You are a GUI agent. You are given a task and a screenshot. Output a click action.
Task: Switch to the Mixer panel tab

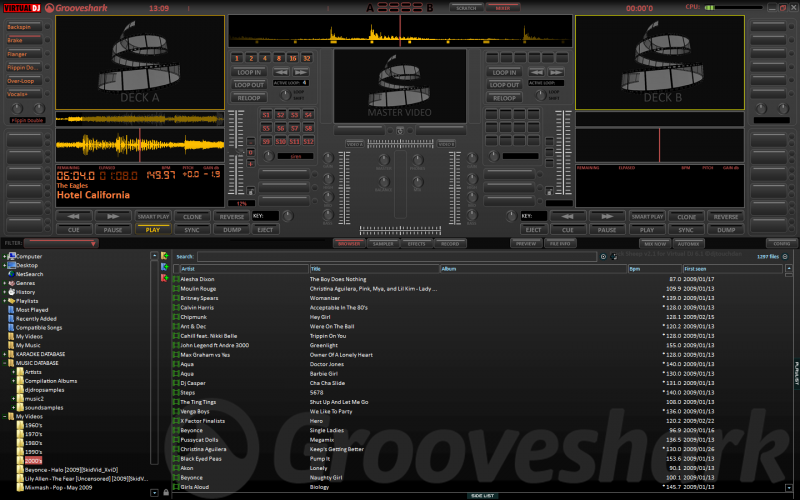tap(503, 8)
